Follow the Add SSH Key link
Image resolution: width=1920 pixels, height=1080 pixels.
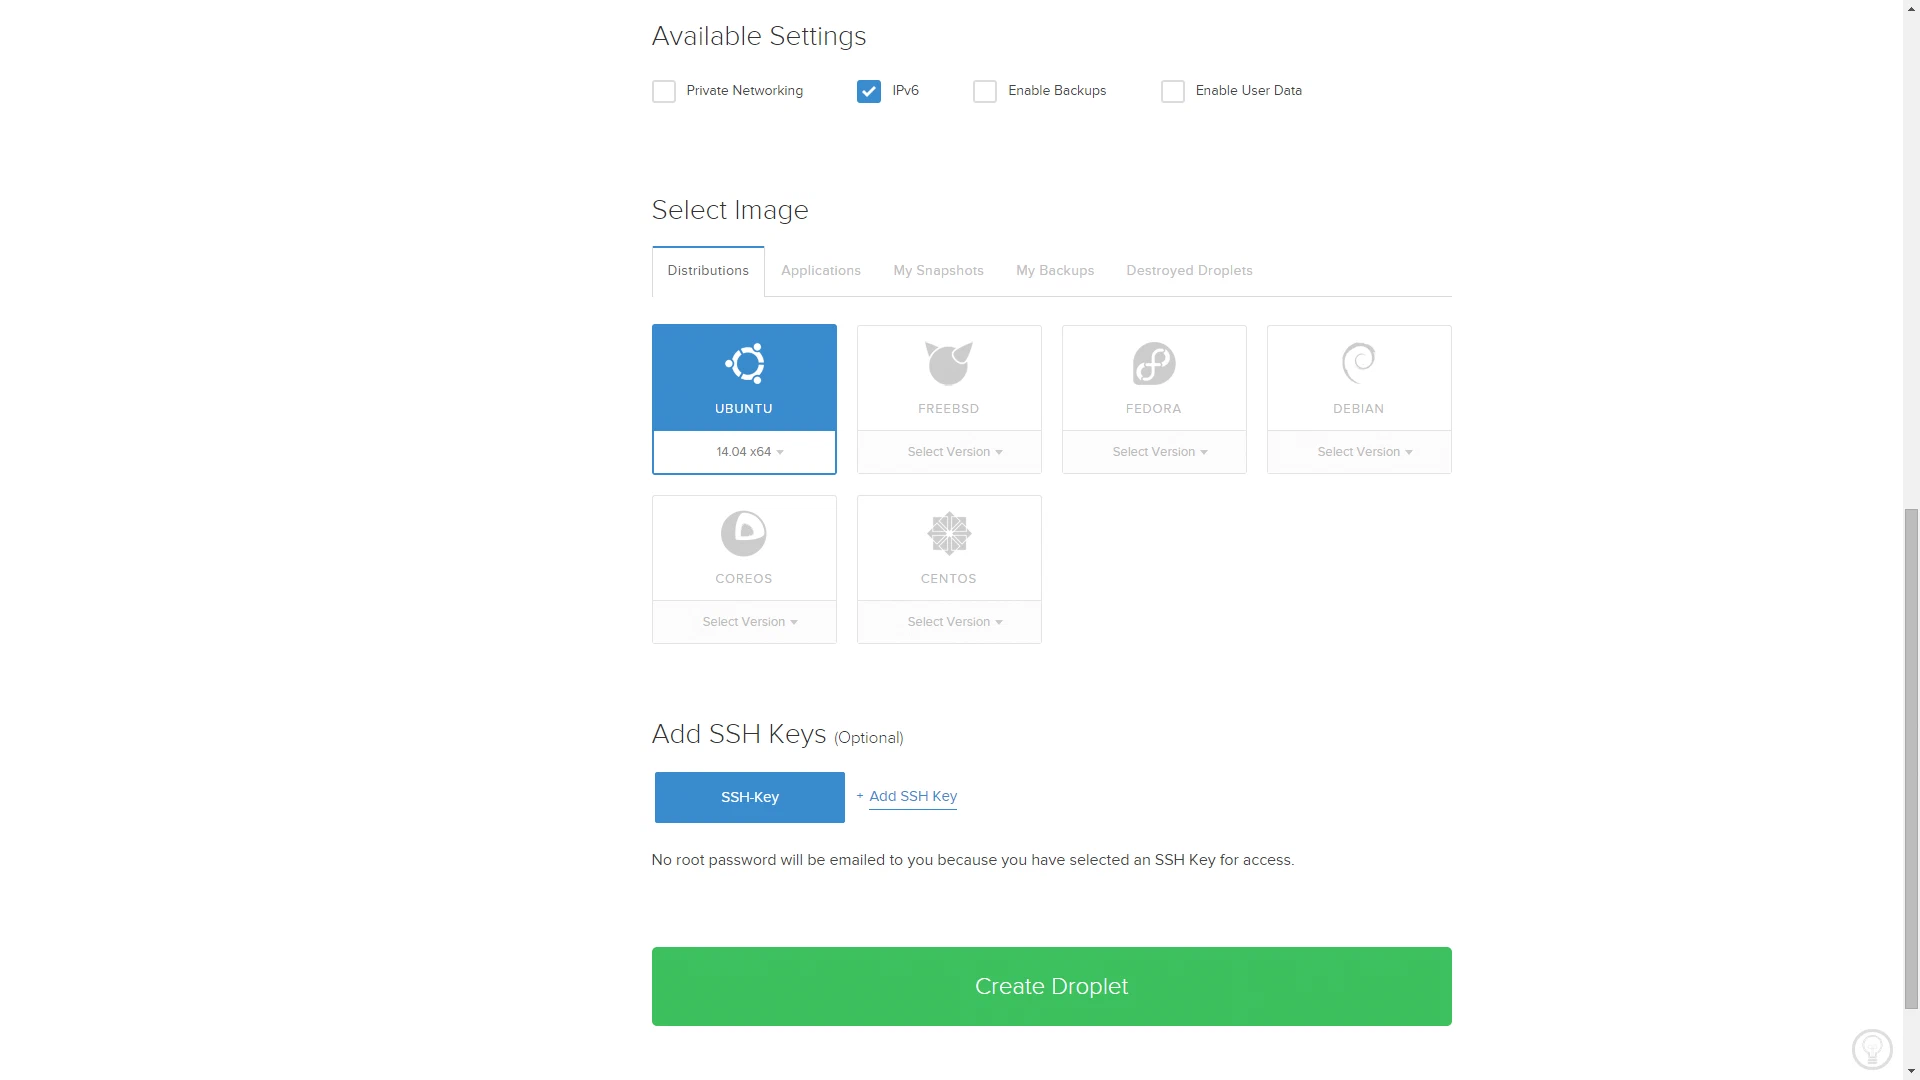(x=913, y=796)
